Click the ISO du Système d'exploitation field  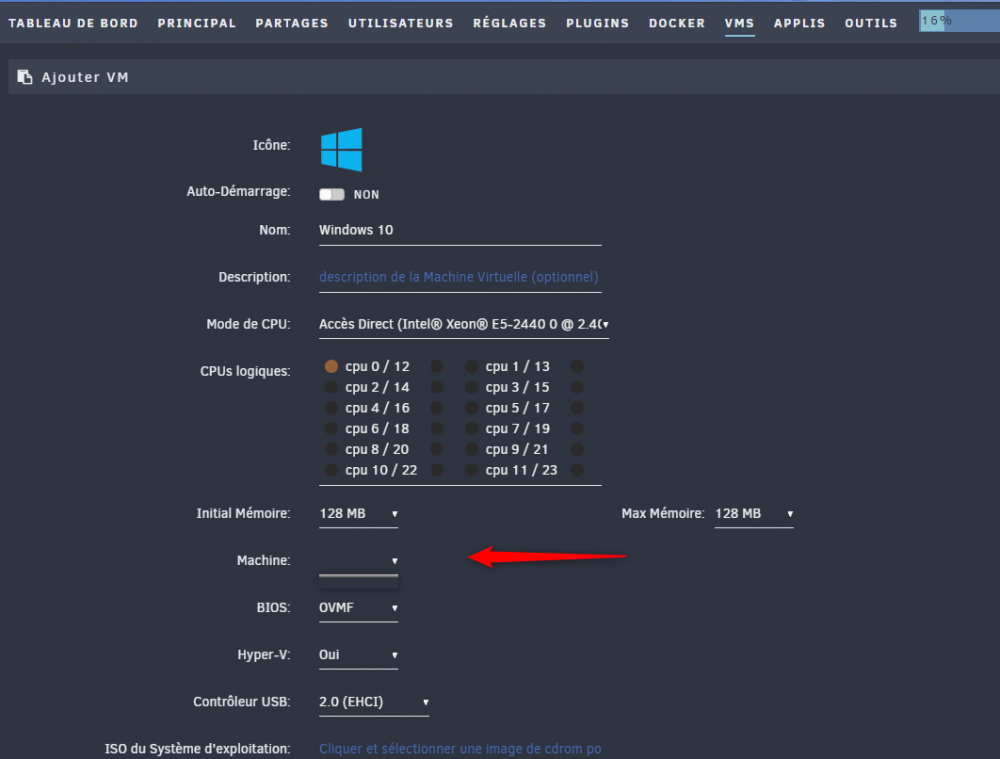click(x=460, y=749)
